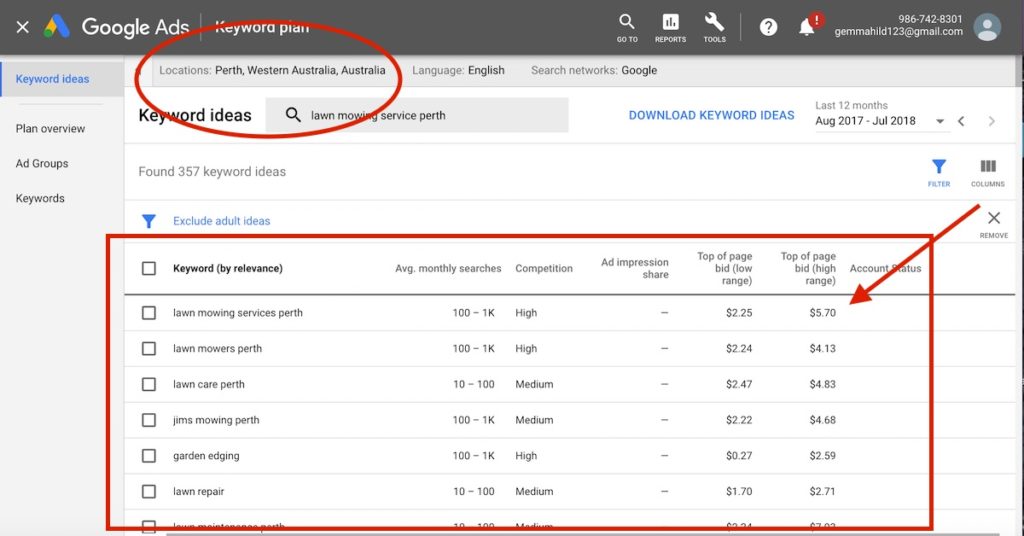The height and width of the screenshot is (536, 1024).
Task: Toggle the select-all keywords checkbox
Action: (x=149, y=268)
